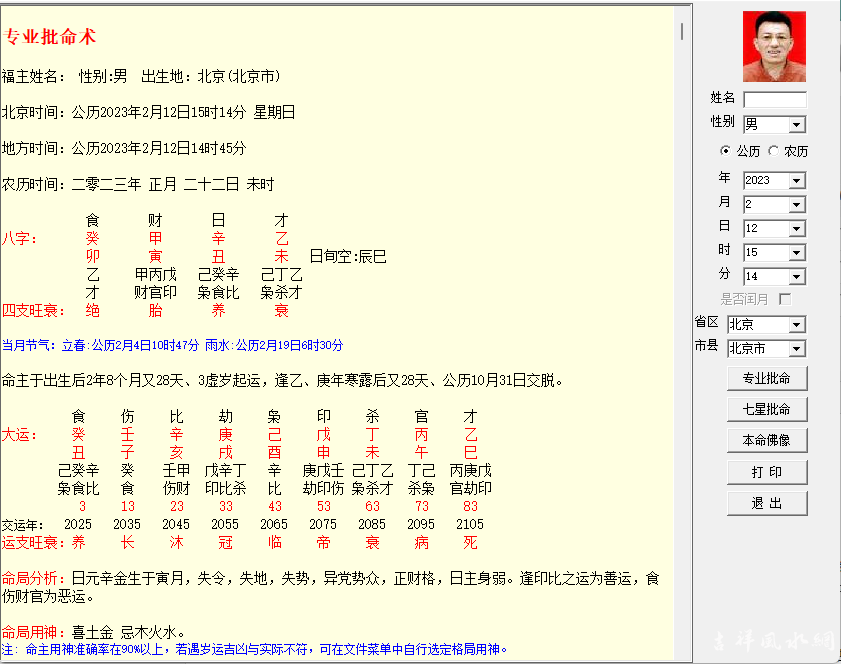
Task: Expand the 时 hour dropdown showing 15
Action: coord(797,253)
